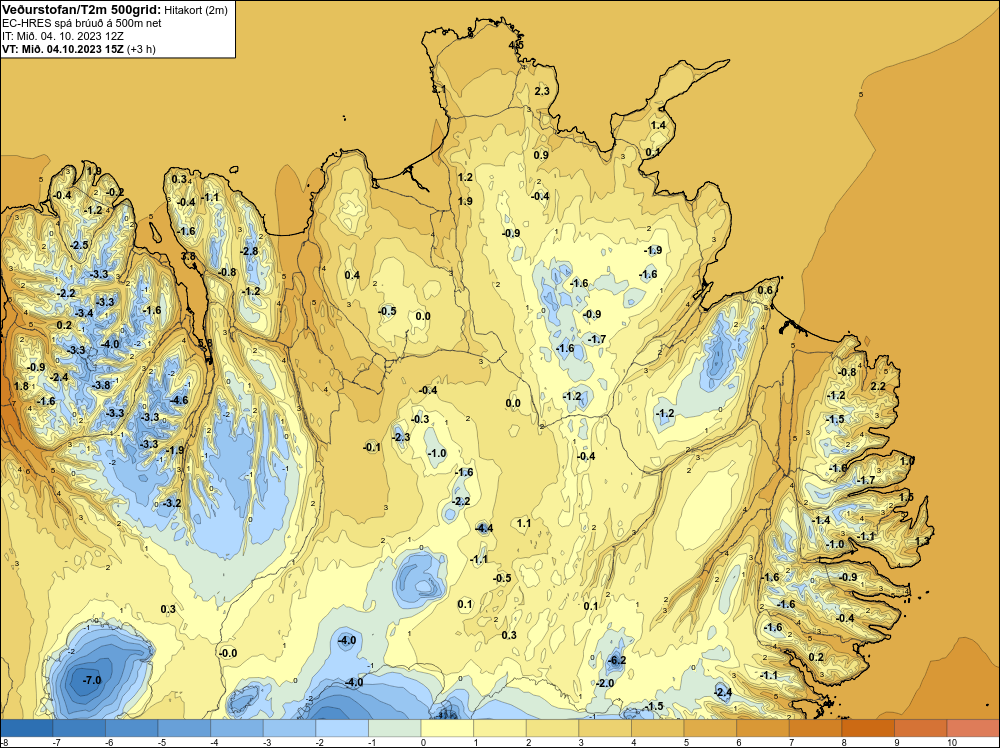This screenshot has width=1000, height=748.
Task: Click the 5.8 temperature value on the map
Action: pyautogui.click(x=205, y=343)
